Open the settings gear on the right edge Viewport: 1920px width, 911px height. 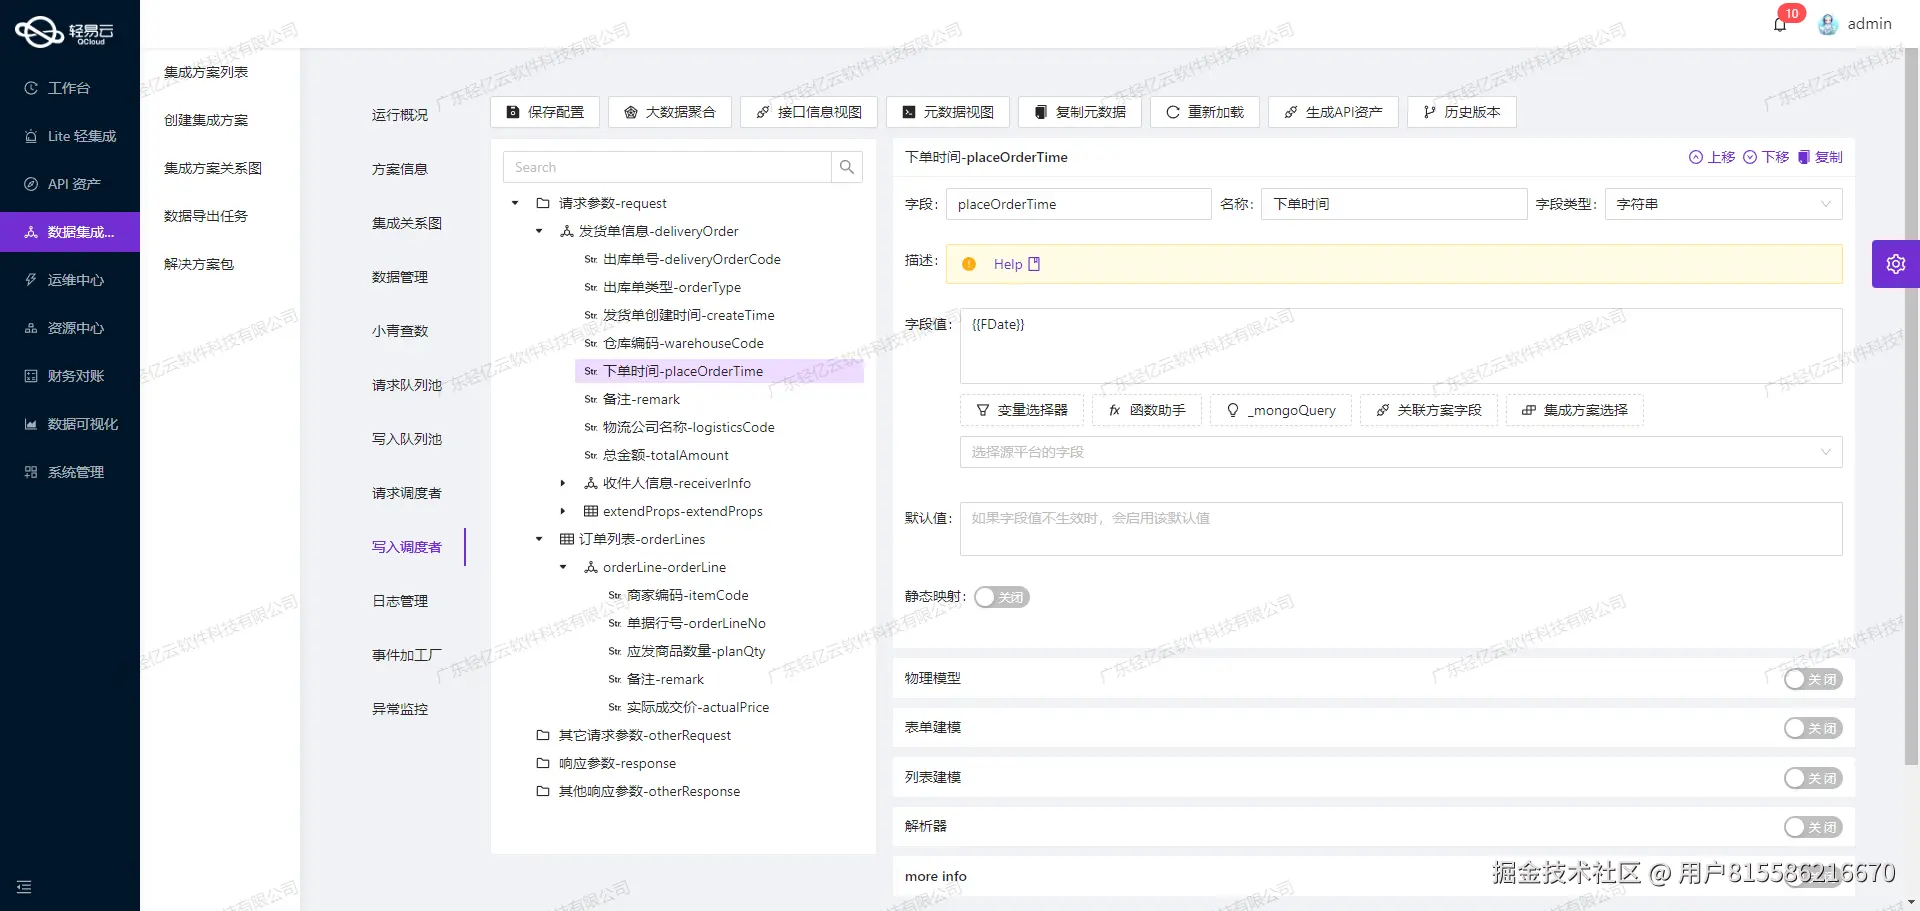pyautogui.click(x=1896, y=263)
